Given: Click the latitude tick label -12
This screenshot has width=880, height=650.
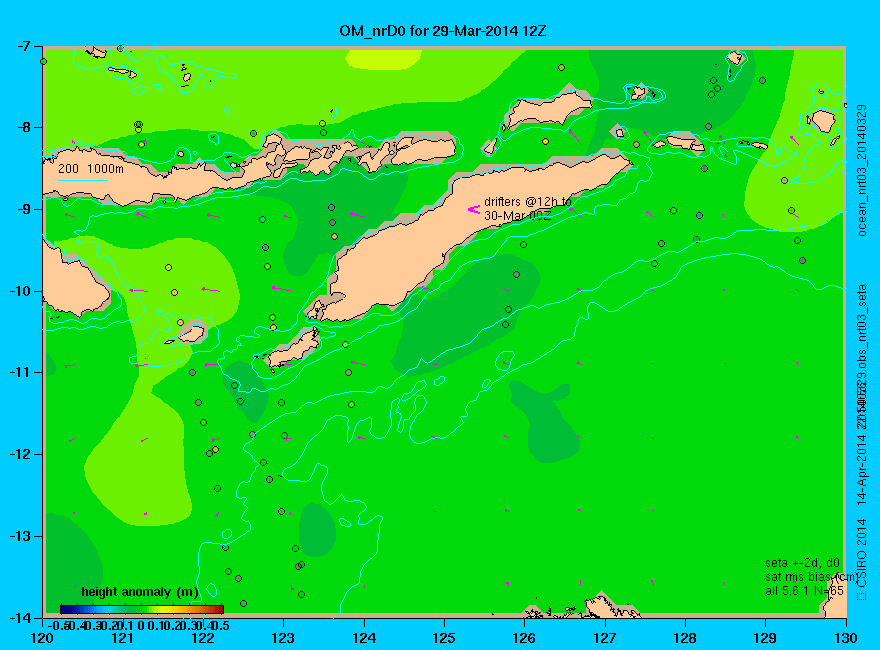Looking at the screenshot, I should click(x=22, y=454).
